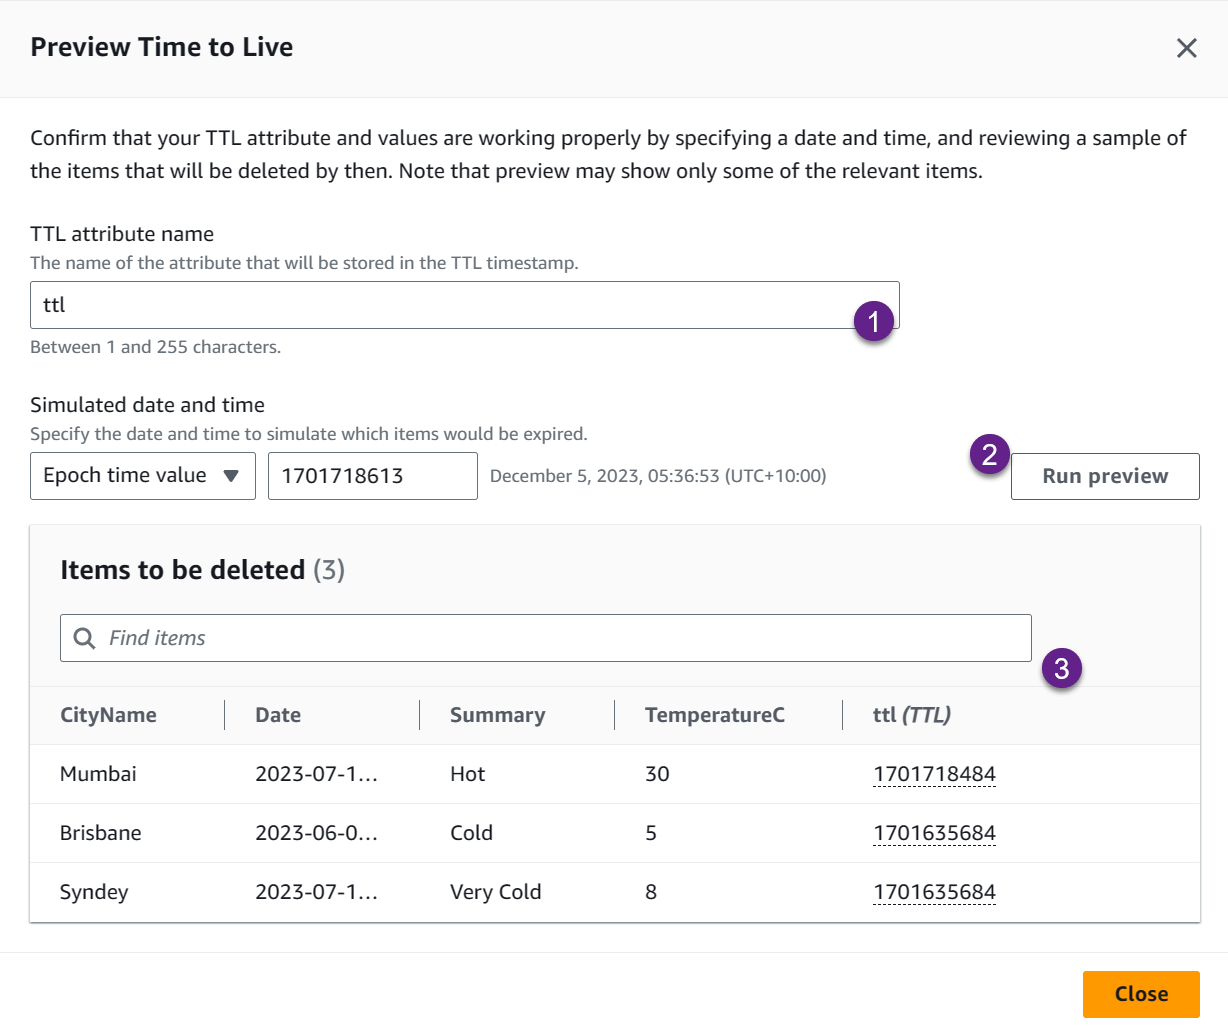Close the Preview Time to Live dialog with X
1228x1033 pixels.
(1186, 48)
